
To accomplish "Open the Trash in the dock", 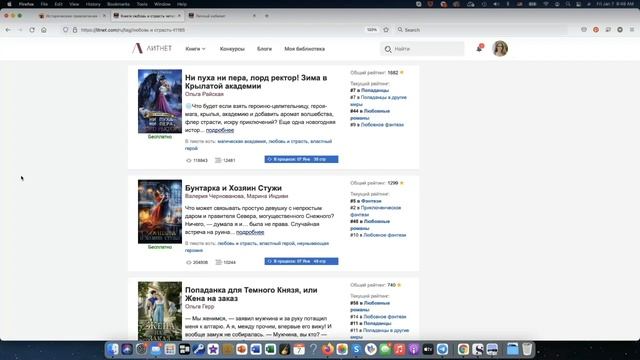I will pos(527,349).
